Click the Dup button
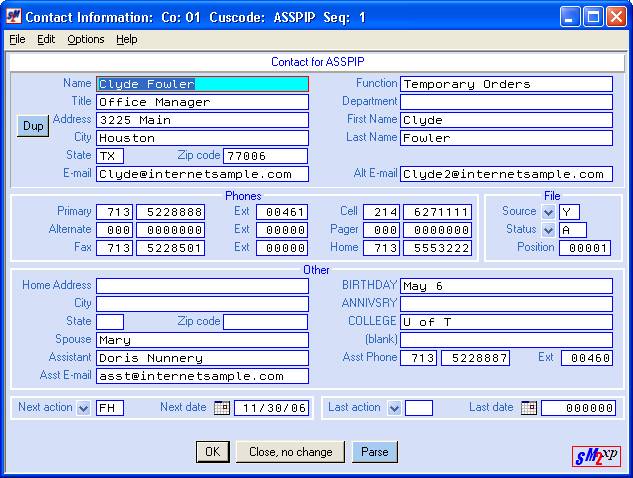Screen dimensions: 633x478 33,126
